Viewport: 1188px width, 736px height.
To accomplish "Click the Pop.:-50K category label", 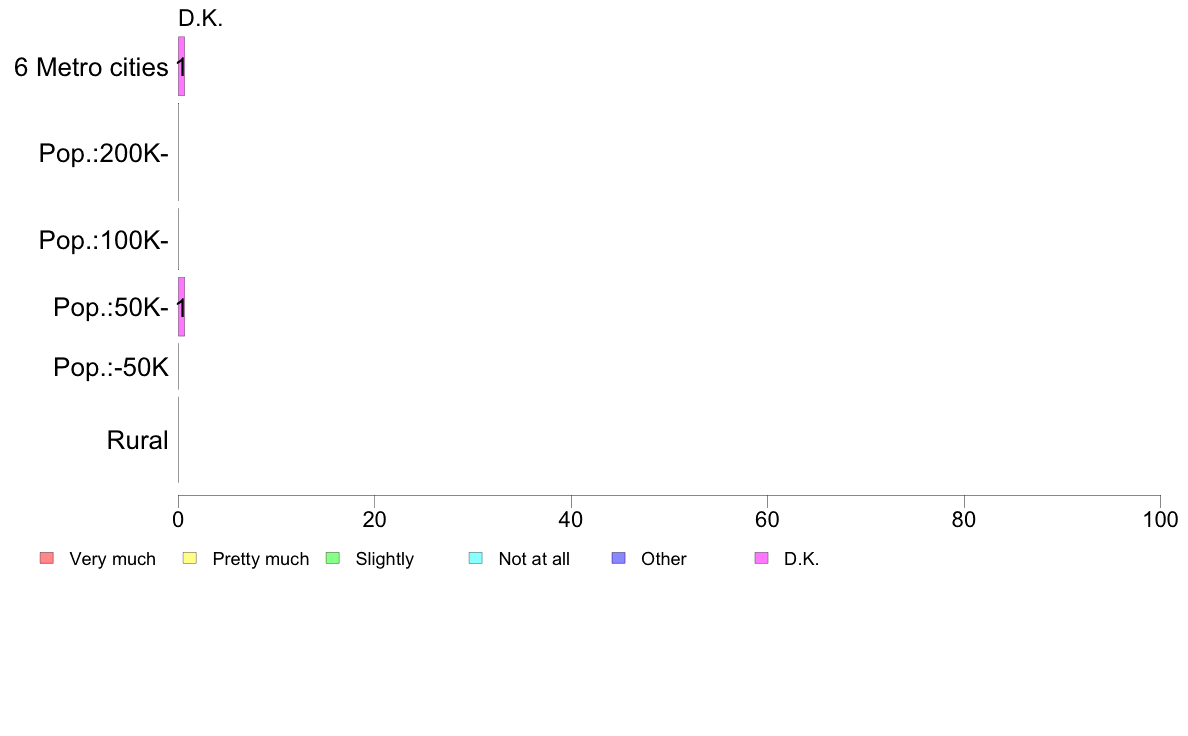I will pyautogui.click(x=111, y=368).
